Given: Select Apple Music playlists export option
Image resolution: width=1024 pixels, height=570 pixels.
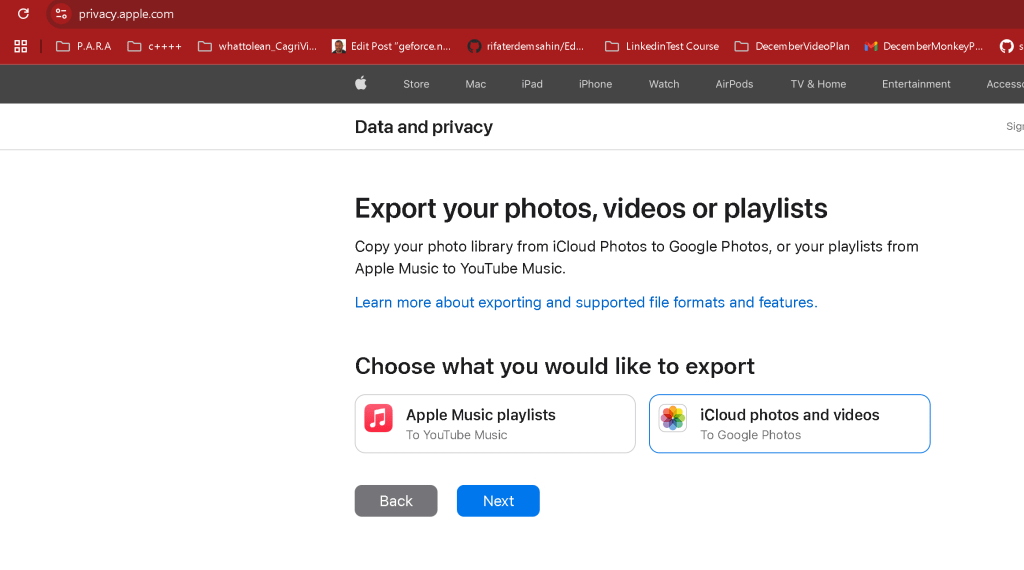Looking at the screenshot, I should click(495, 424).
